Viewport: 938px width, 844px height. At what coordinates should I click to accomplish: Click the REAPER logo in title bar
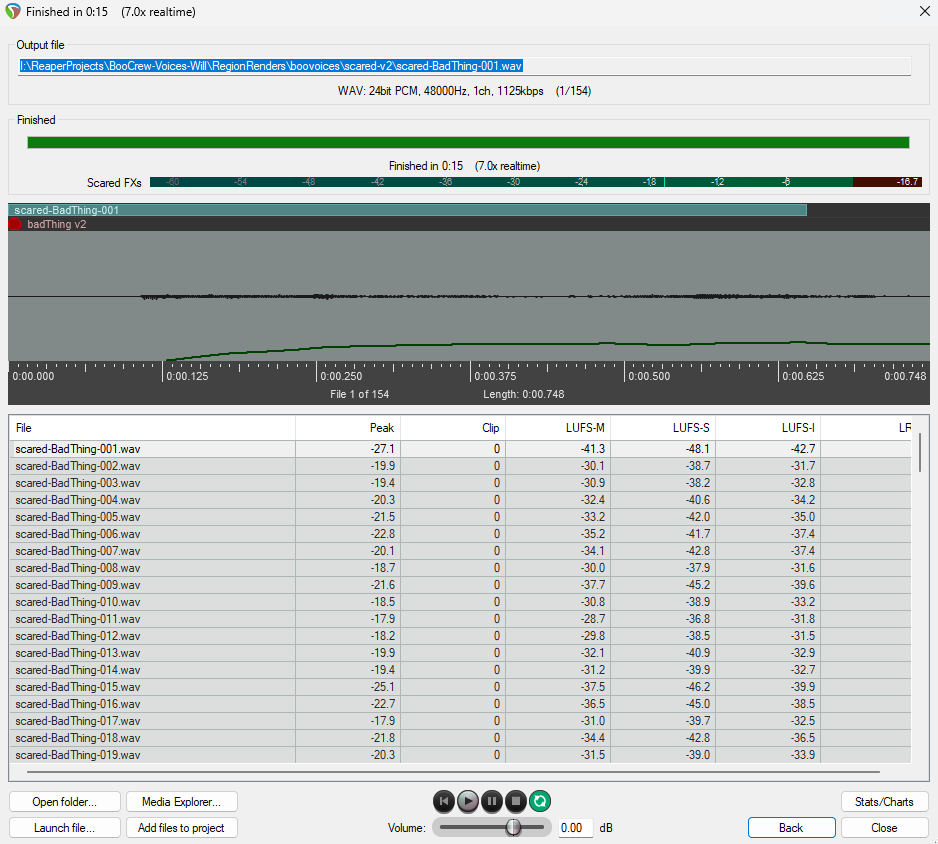point(13,11)
